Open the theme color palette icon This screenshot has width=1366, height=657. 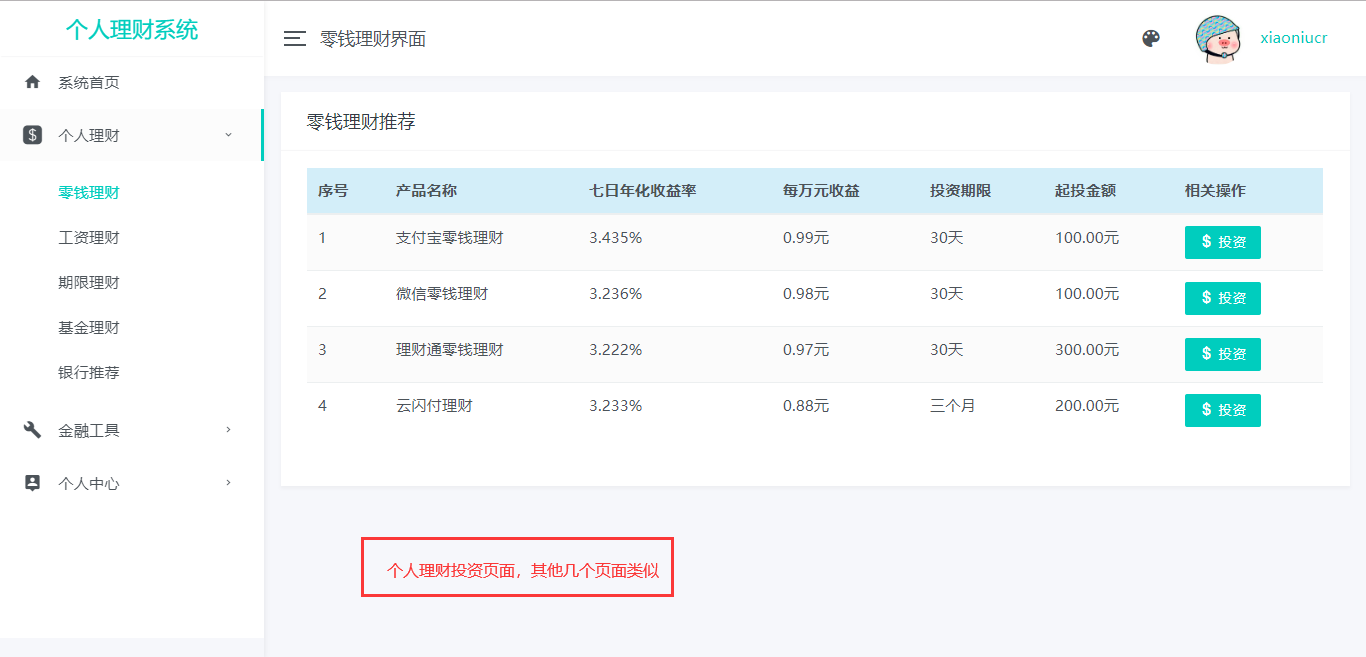[1151, 38]
